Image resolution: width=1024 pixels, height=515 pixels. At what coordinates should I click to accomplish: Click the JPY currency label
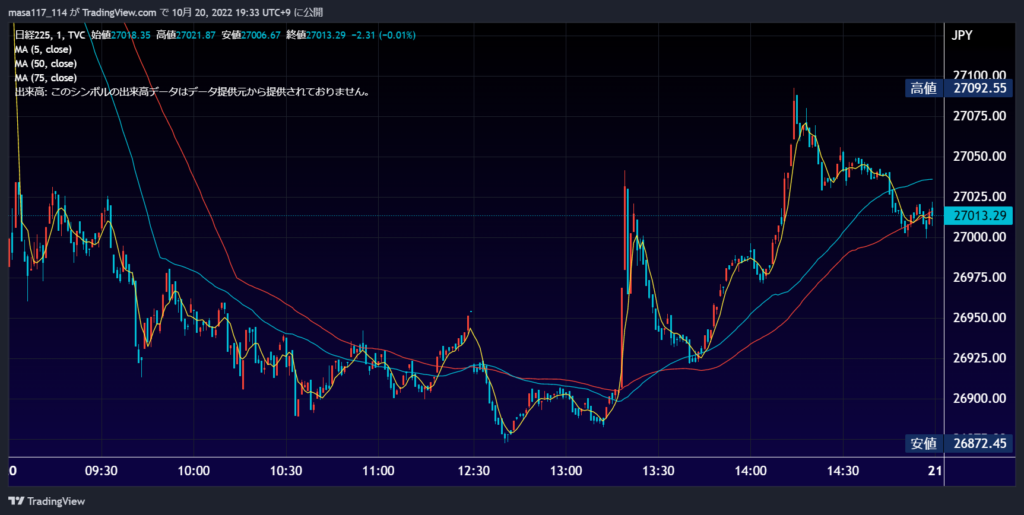point(963,35)
